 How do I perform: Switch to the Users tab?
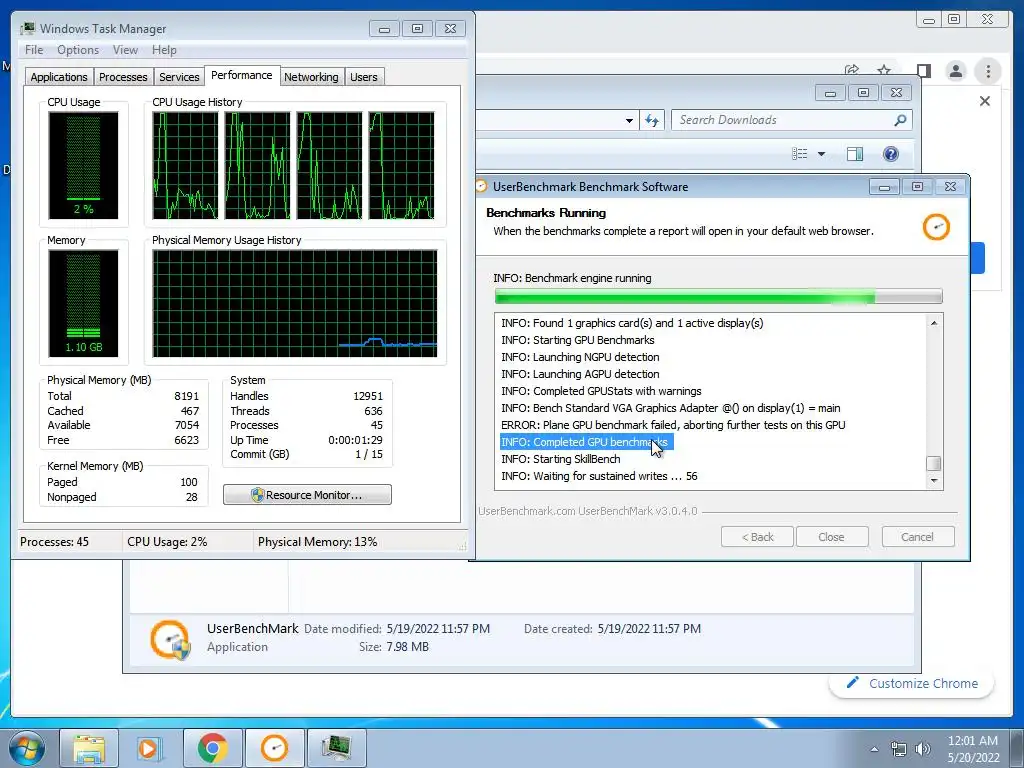tap(364, 77)
